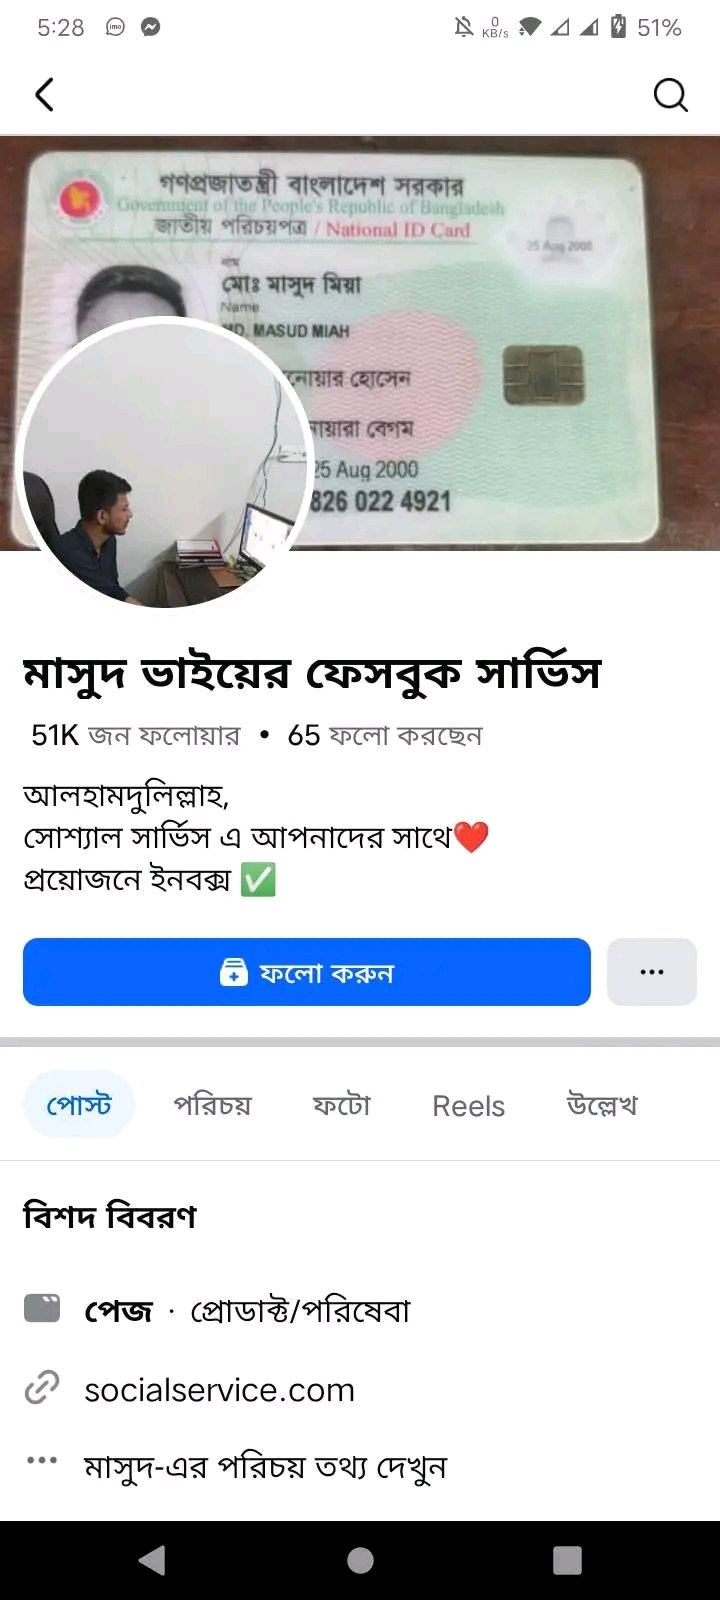Image resolution: width=720 pixels, height=1600 pixels.
Task: Switch to the পরিচয় tab
Action: [x=212, y=1105]
